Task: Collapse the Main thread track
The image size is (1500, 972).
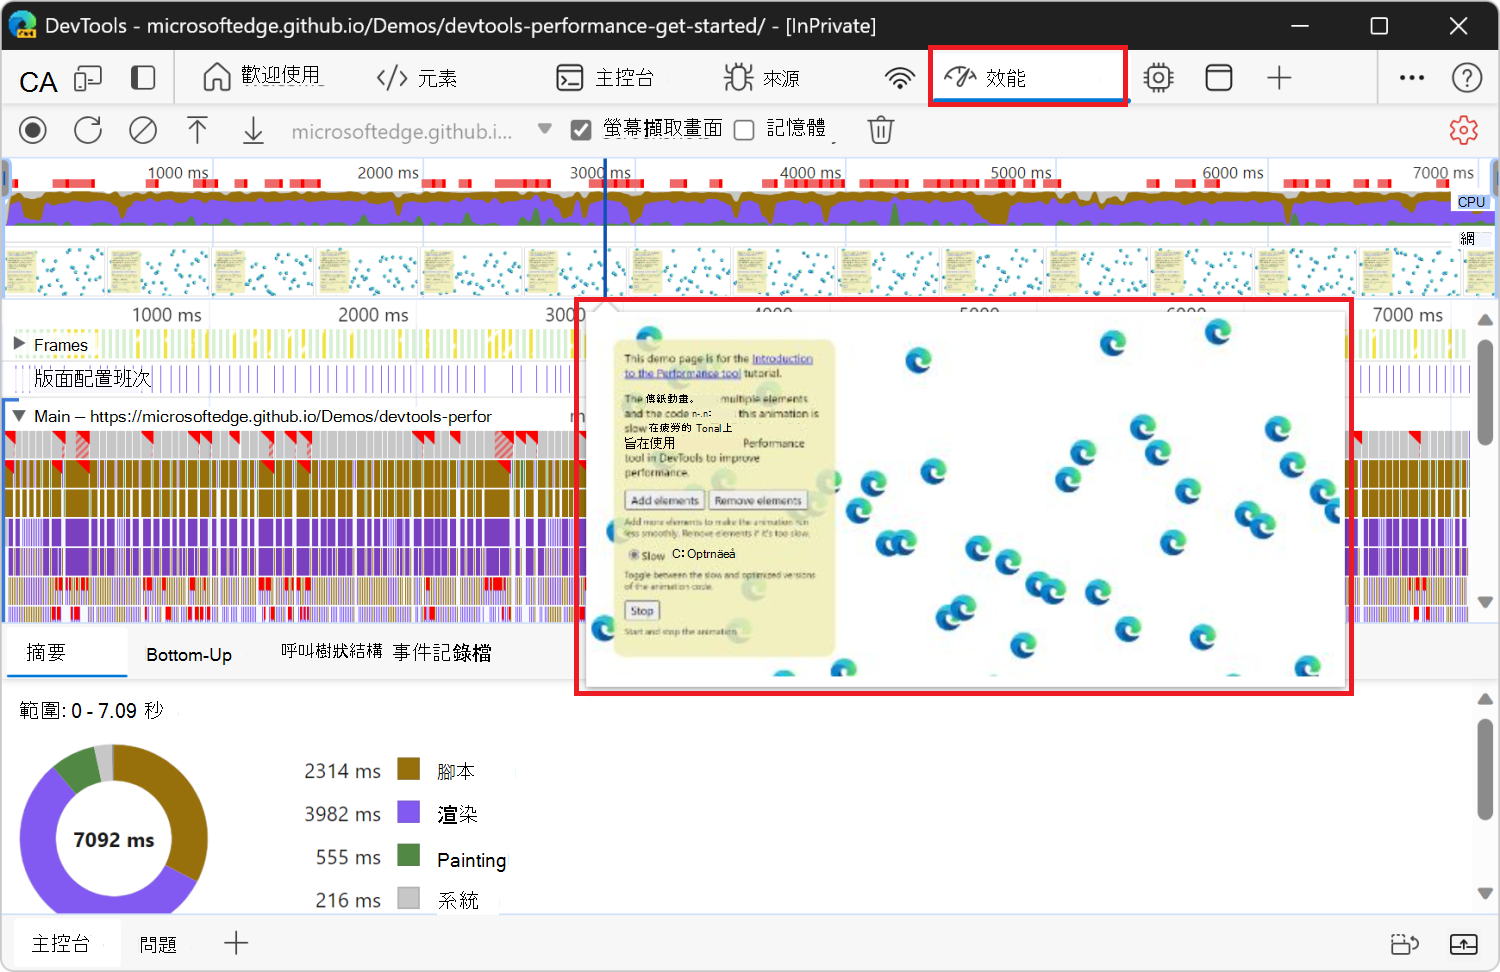Action: pos(19,416)
